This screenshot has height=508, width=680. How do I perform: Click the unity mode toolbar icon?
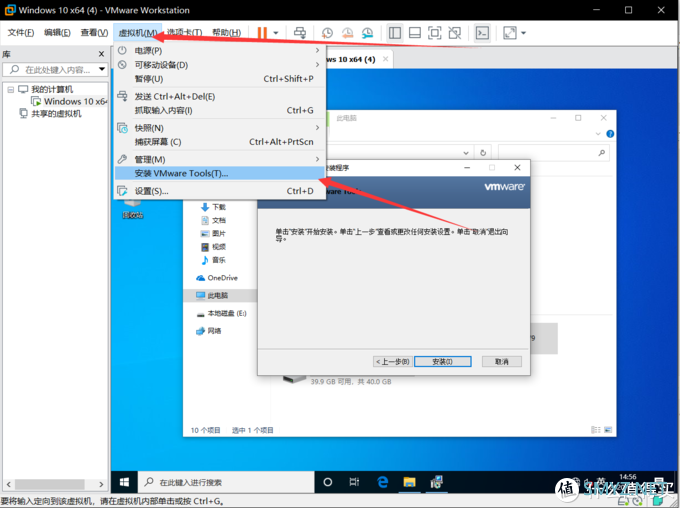[x=454, y=33]
